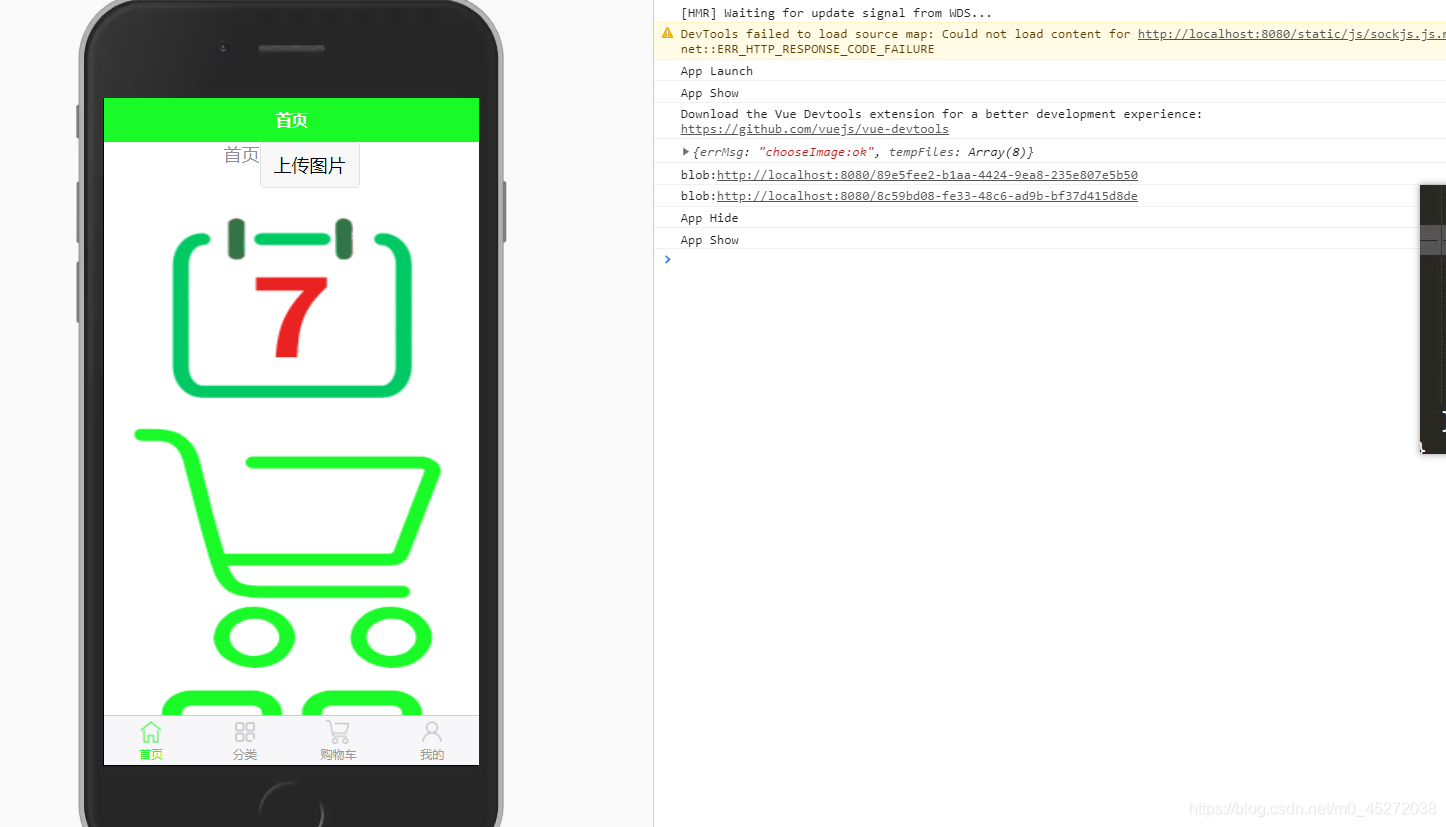Click the 分类 tab bar label
Screen dimensions: 1446x827
245,755
